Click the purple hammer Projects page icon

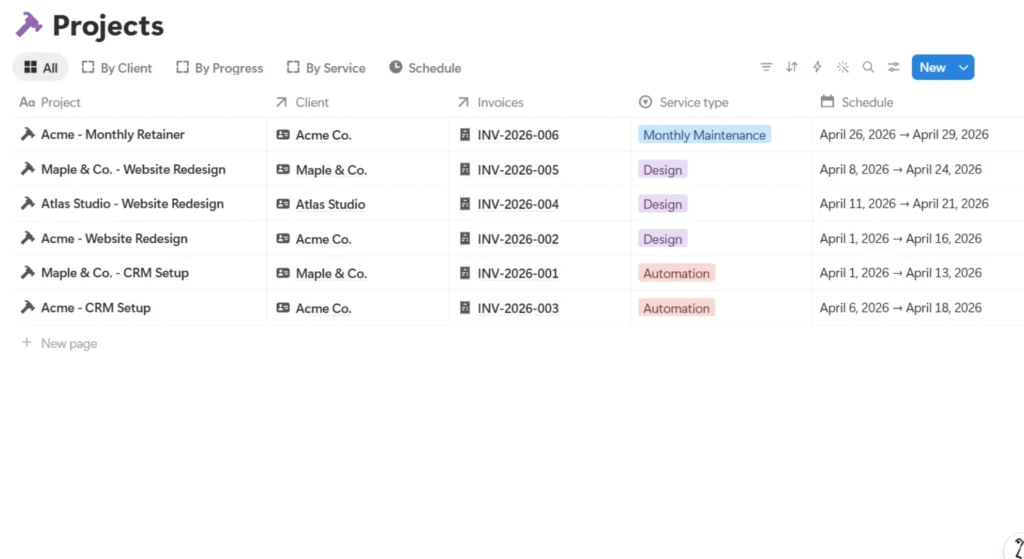[x=29, y=25]
